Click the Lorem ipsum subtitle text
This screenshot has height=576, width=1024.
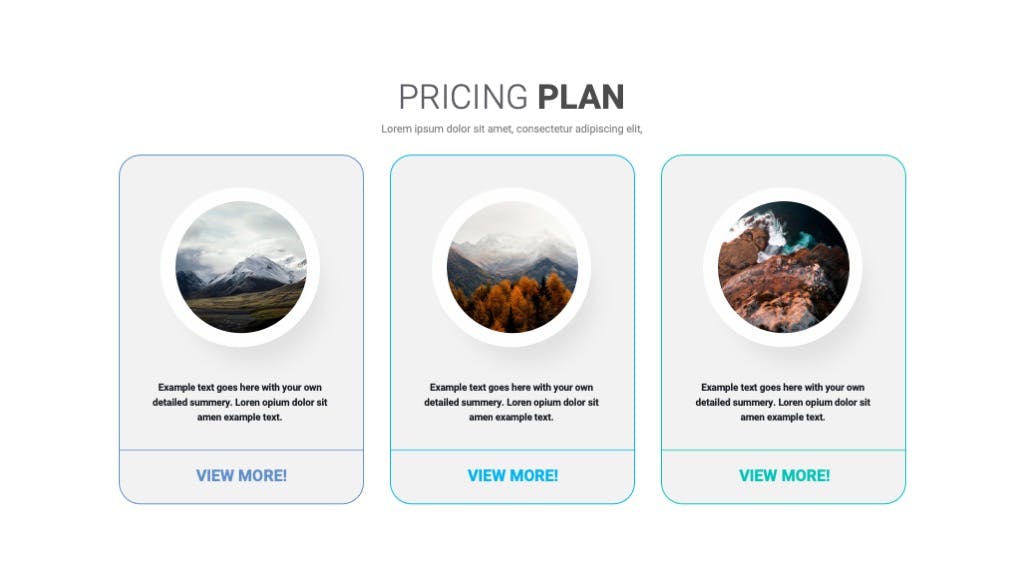[511, 129]
